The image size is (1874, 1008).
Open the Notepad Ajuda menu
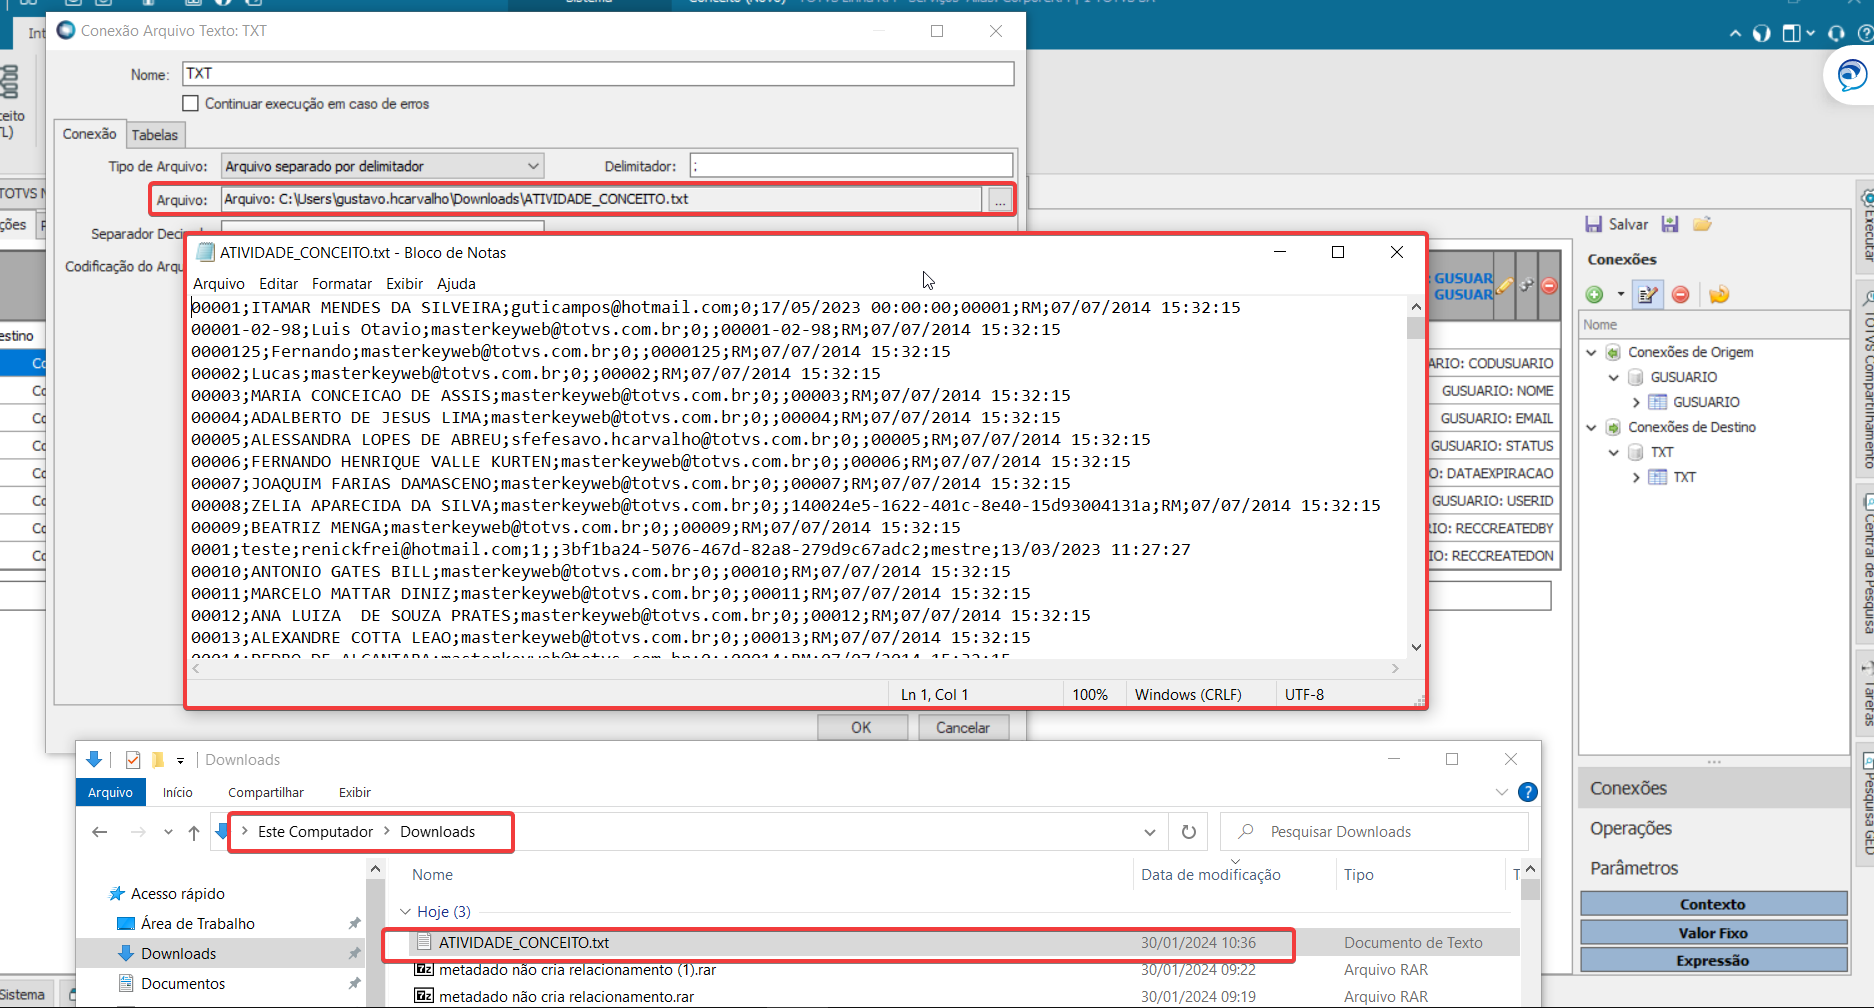pos(456,284)
